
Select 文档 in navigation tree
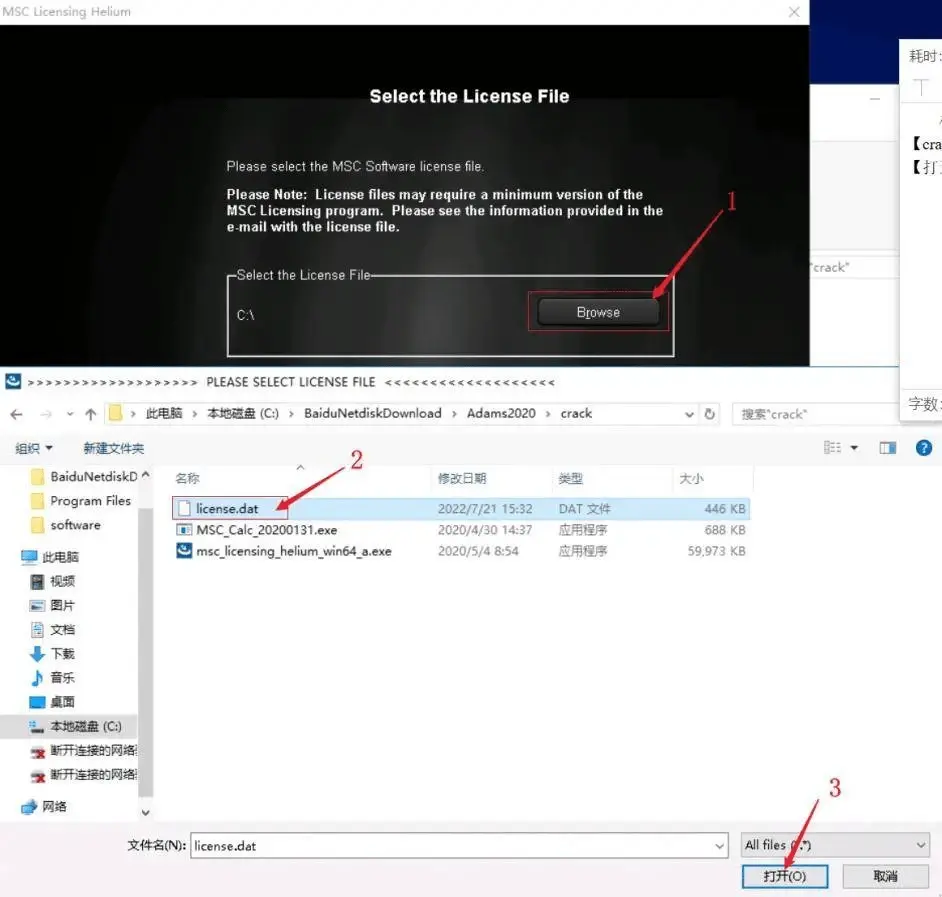click(52, 629)
